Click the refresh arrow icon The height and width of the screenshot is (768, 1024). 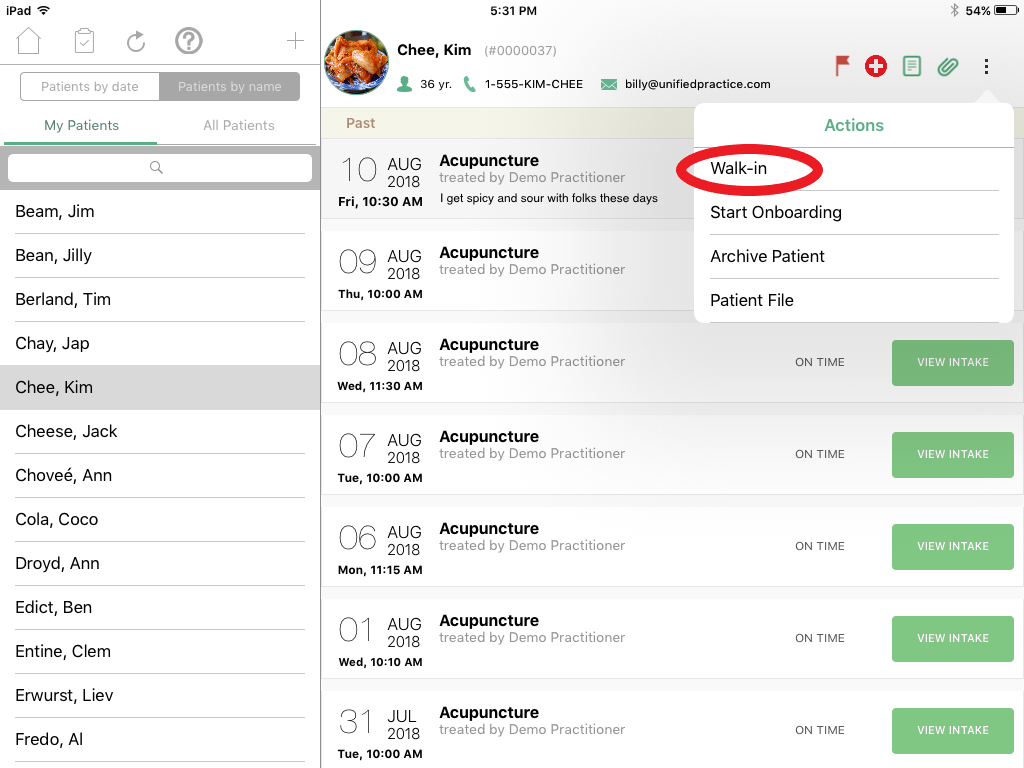click(x=136, y=41)
